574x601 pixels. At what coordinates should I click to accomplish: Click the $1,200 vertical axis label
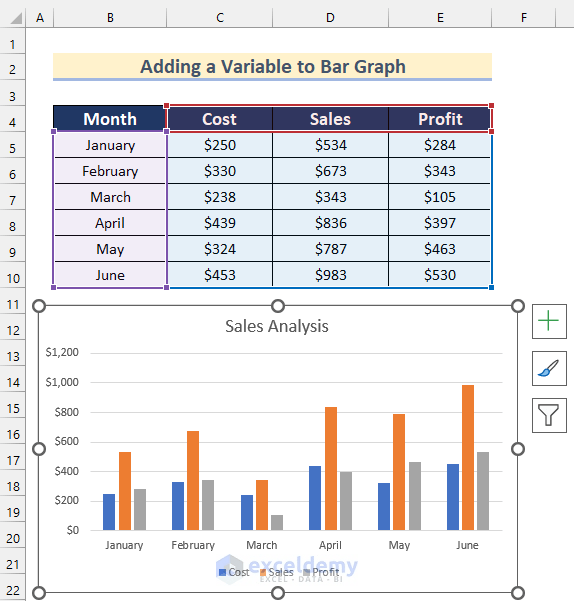pos(62,352)
